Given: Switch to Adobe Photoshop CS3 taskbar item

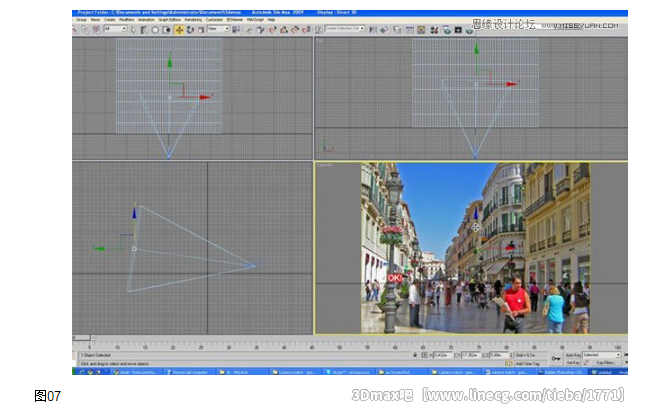Looking at the screenshot, I should (560, 372).
